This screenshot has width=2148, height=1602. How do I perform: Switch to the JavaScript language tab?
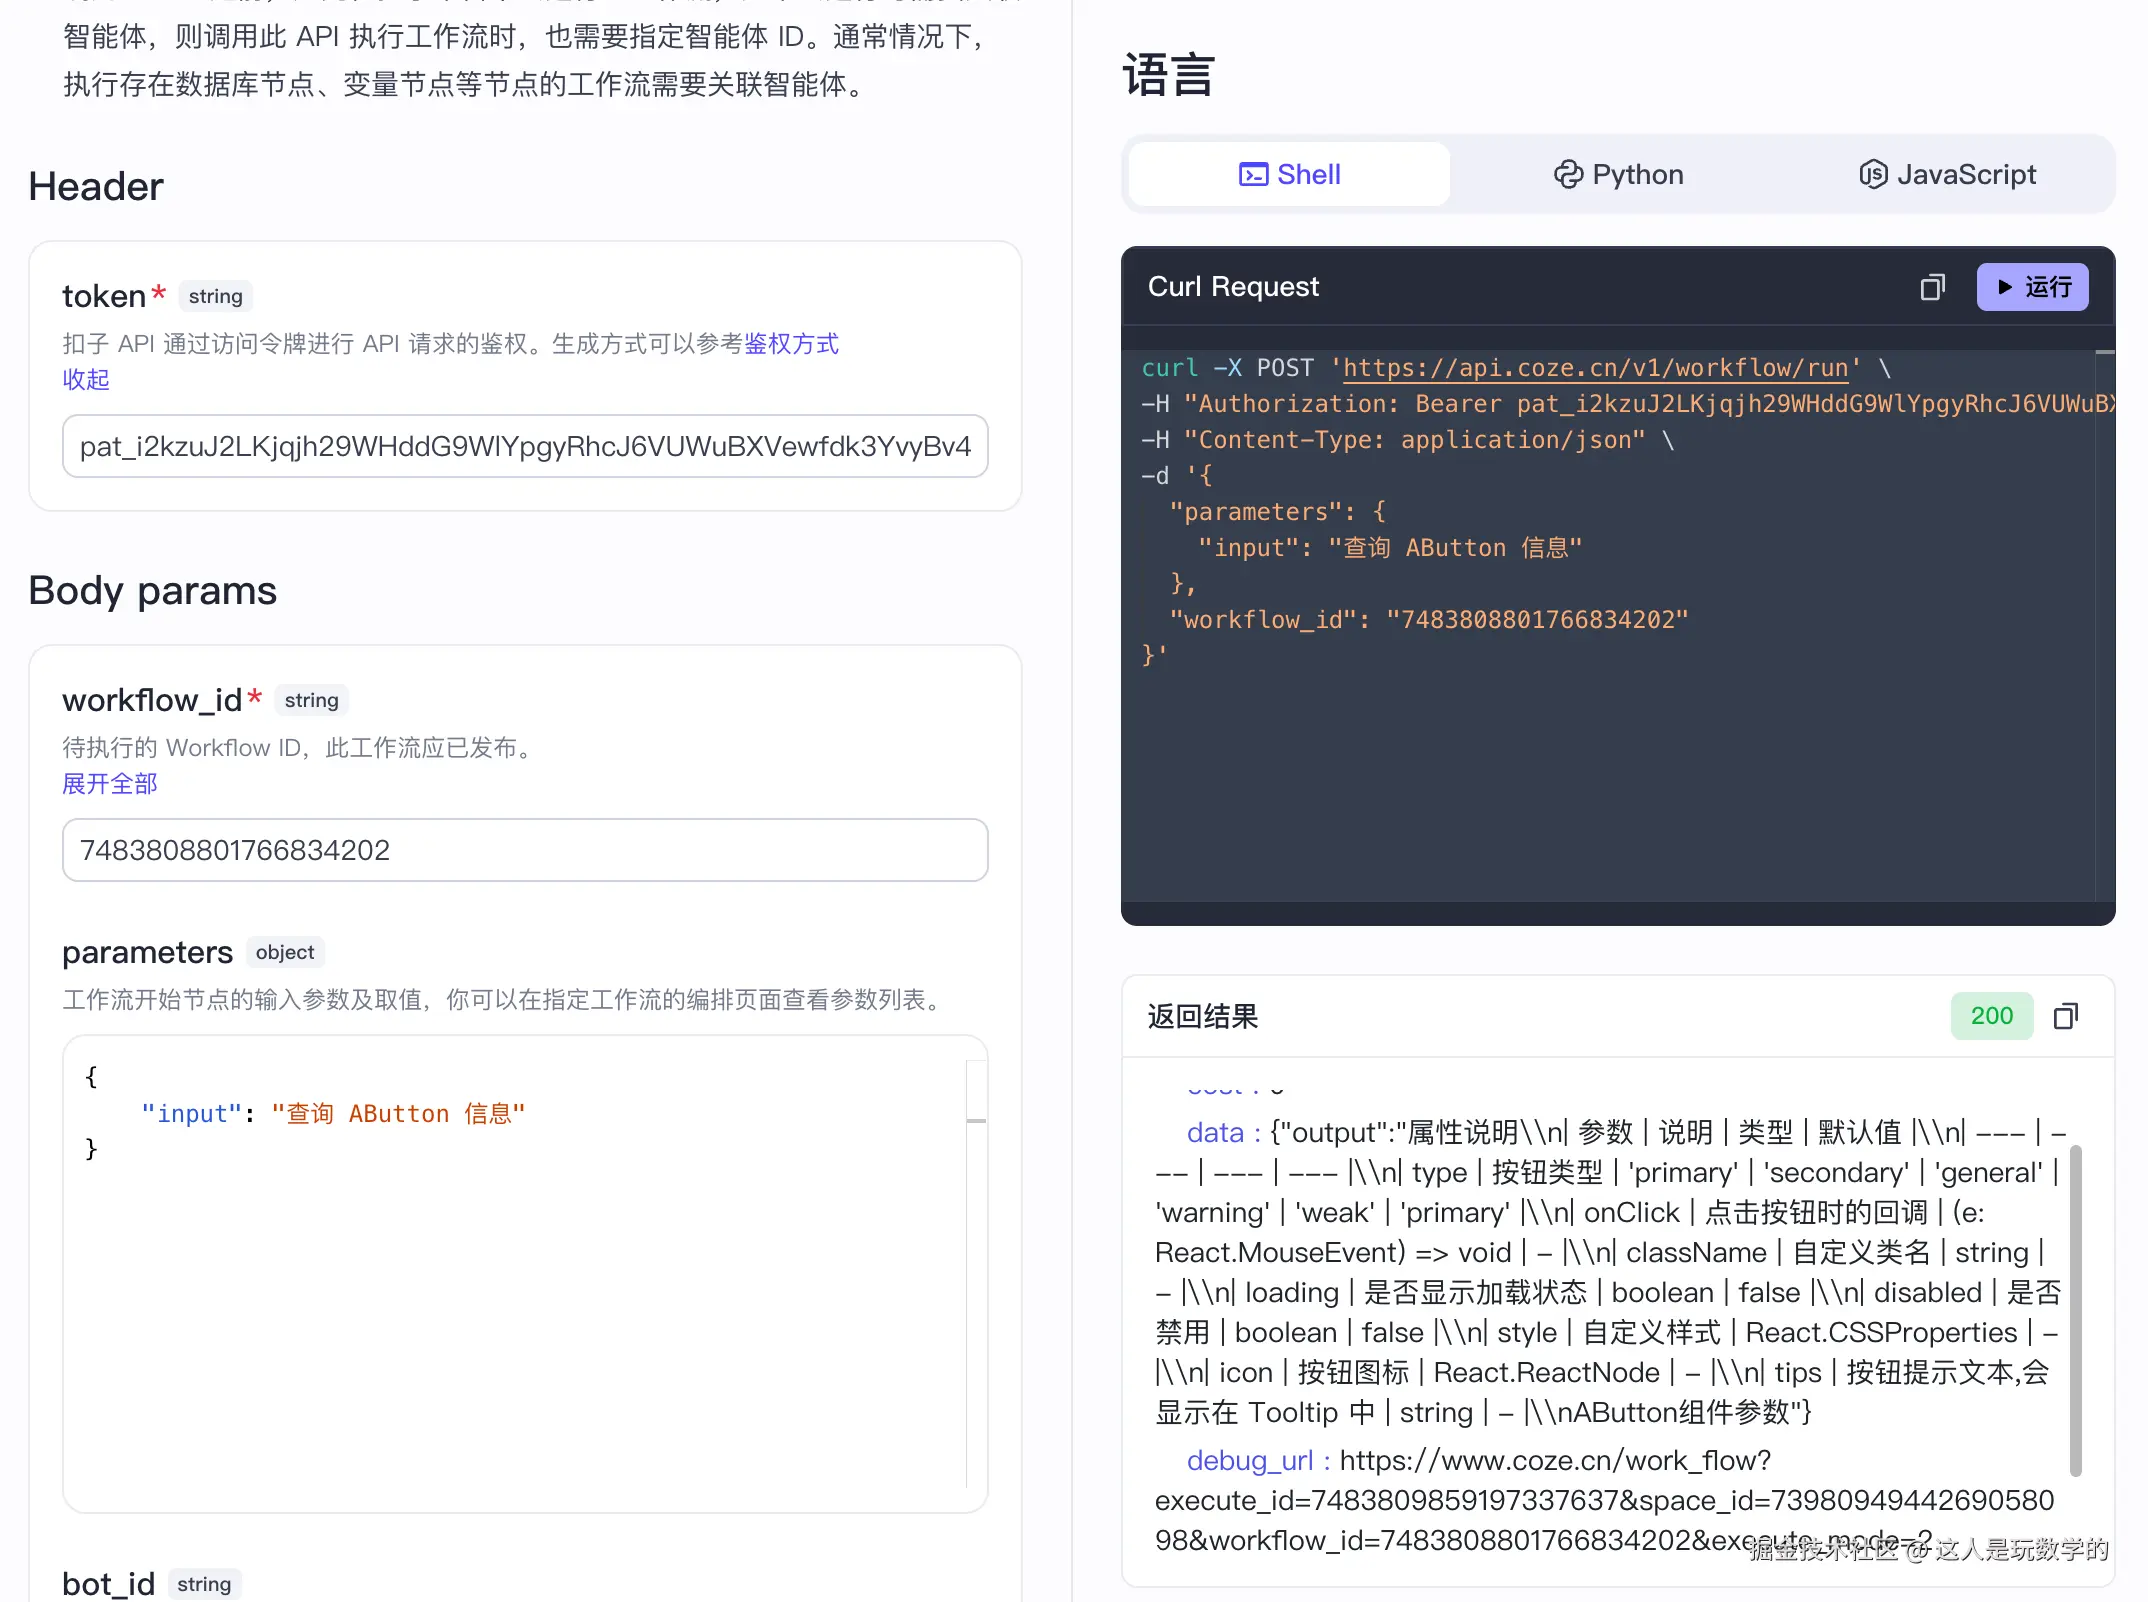tap(1947, 175)
